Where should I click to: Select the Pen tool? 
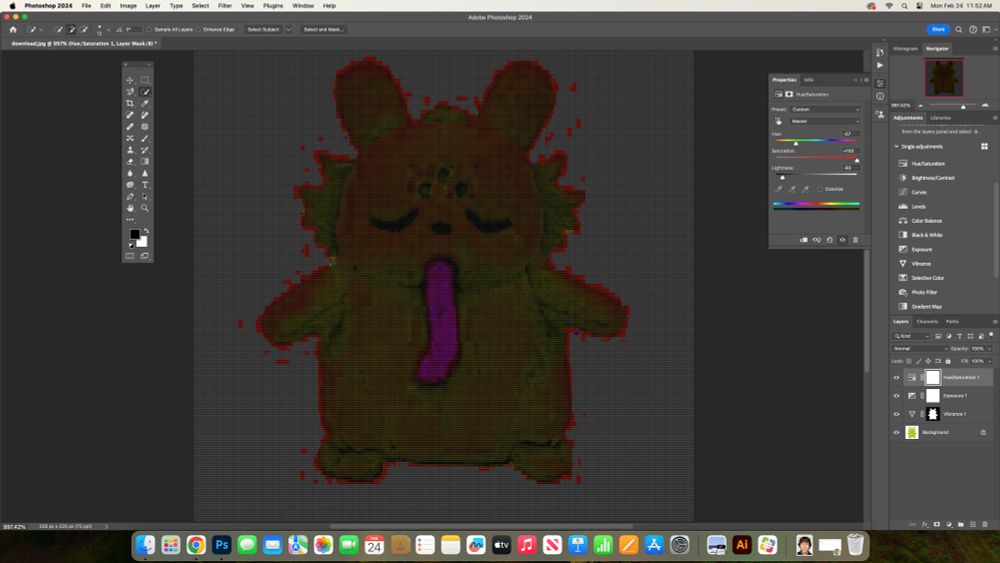point(130,196)
